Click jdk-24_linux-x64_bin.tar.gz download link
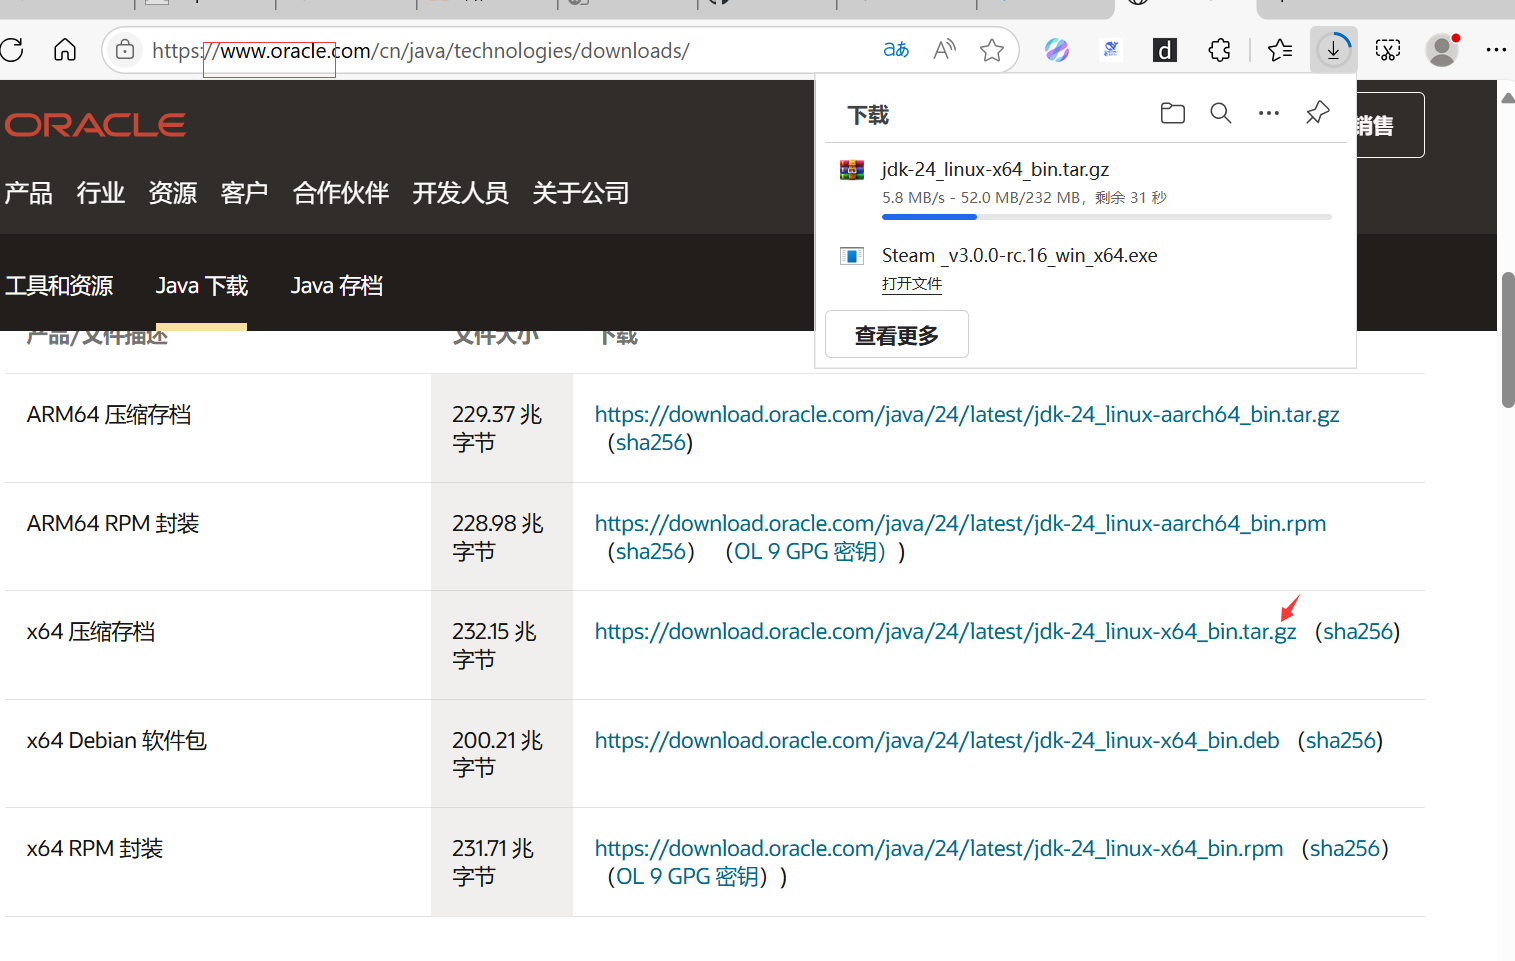 (x=946, y=632)
